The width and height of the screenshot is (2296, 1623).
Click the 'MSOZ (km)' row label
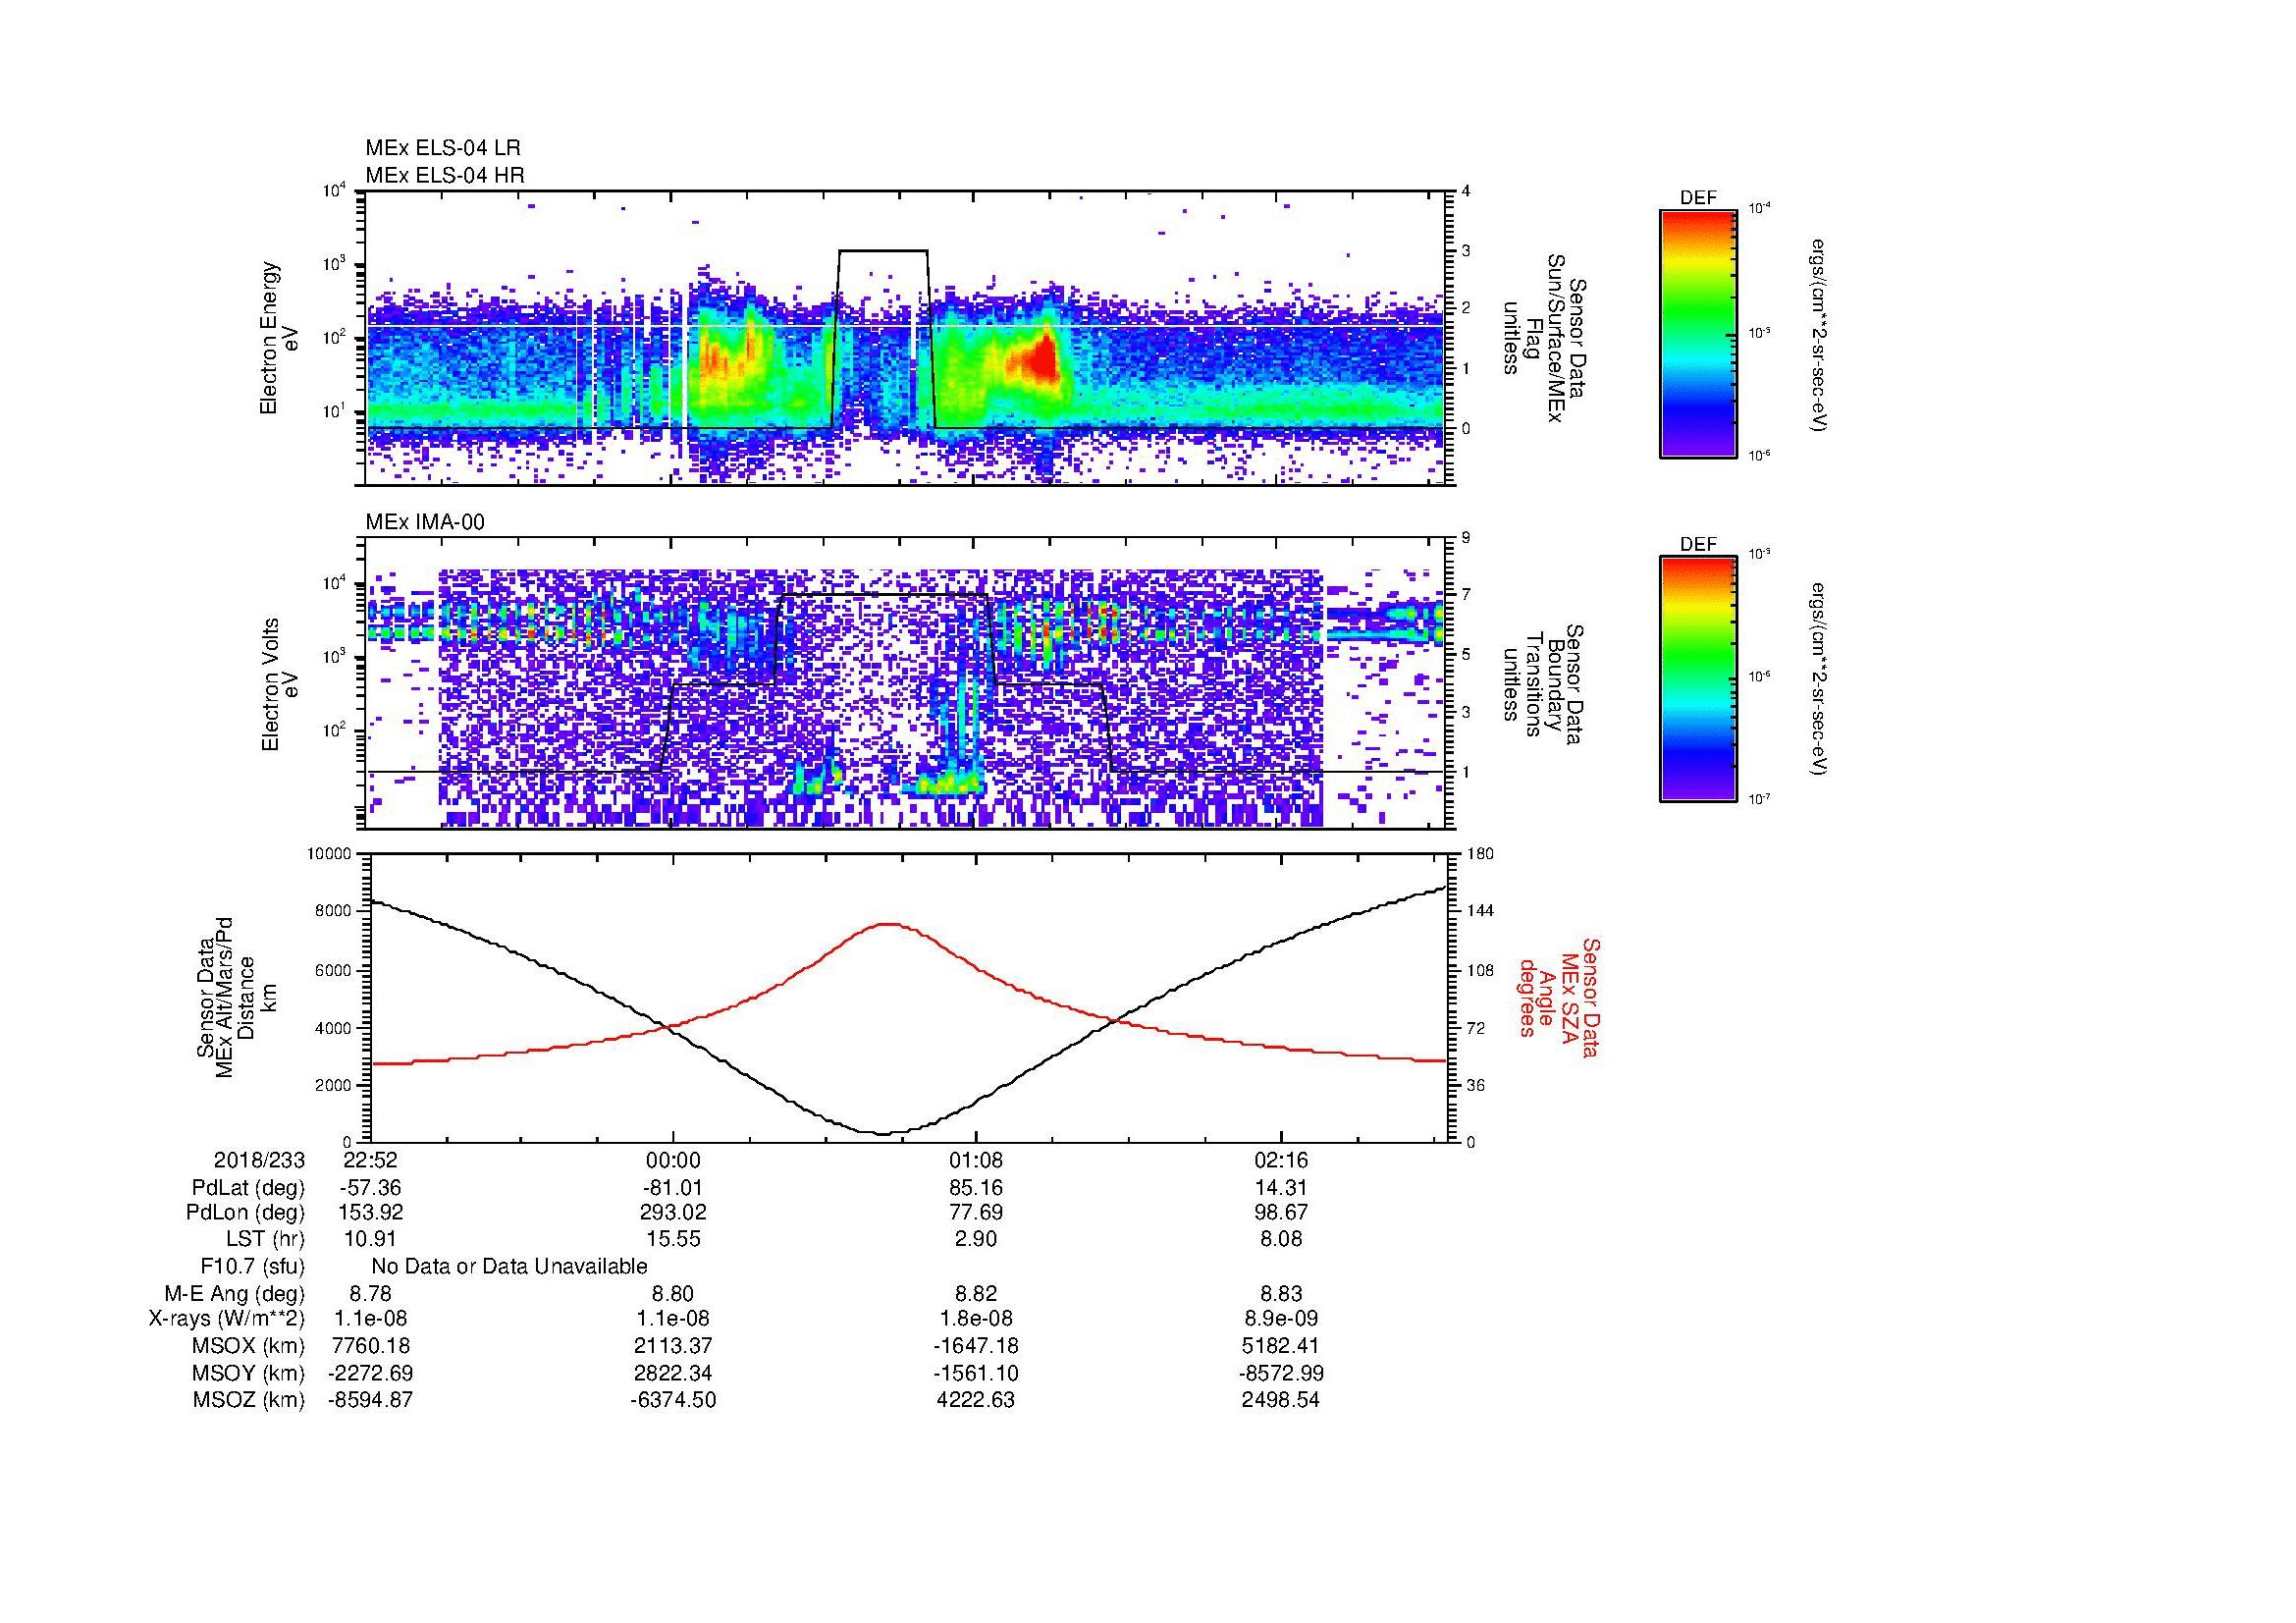(249, 1400)
